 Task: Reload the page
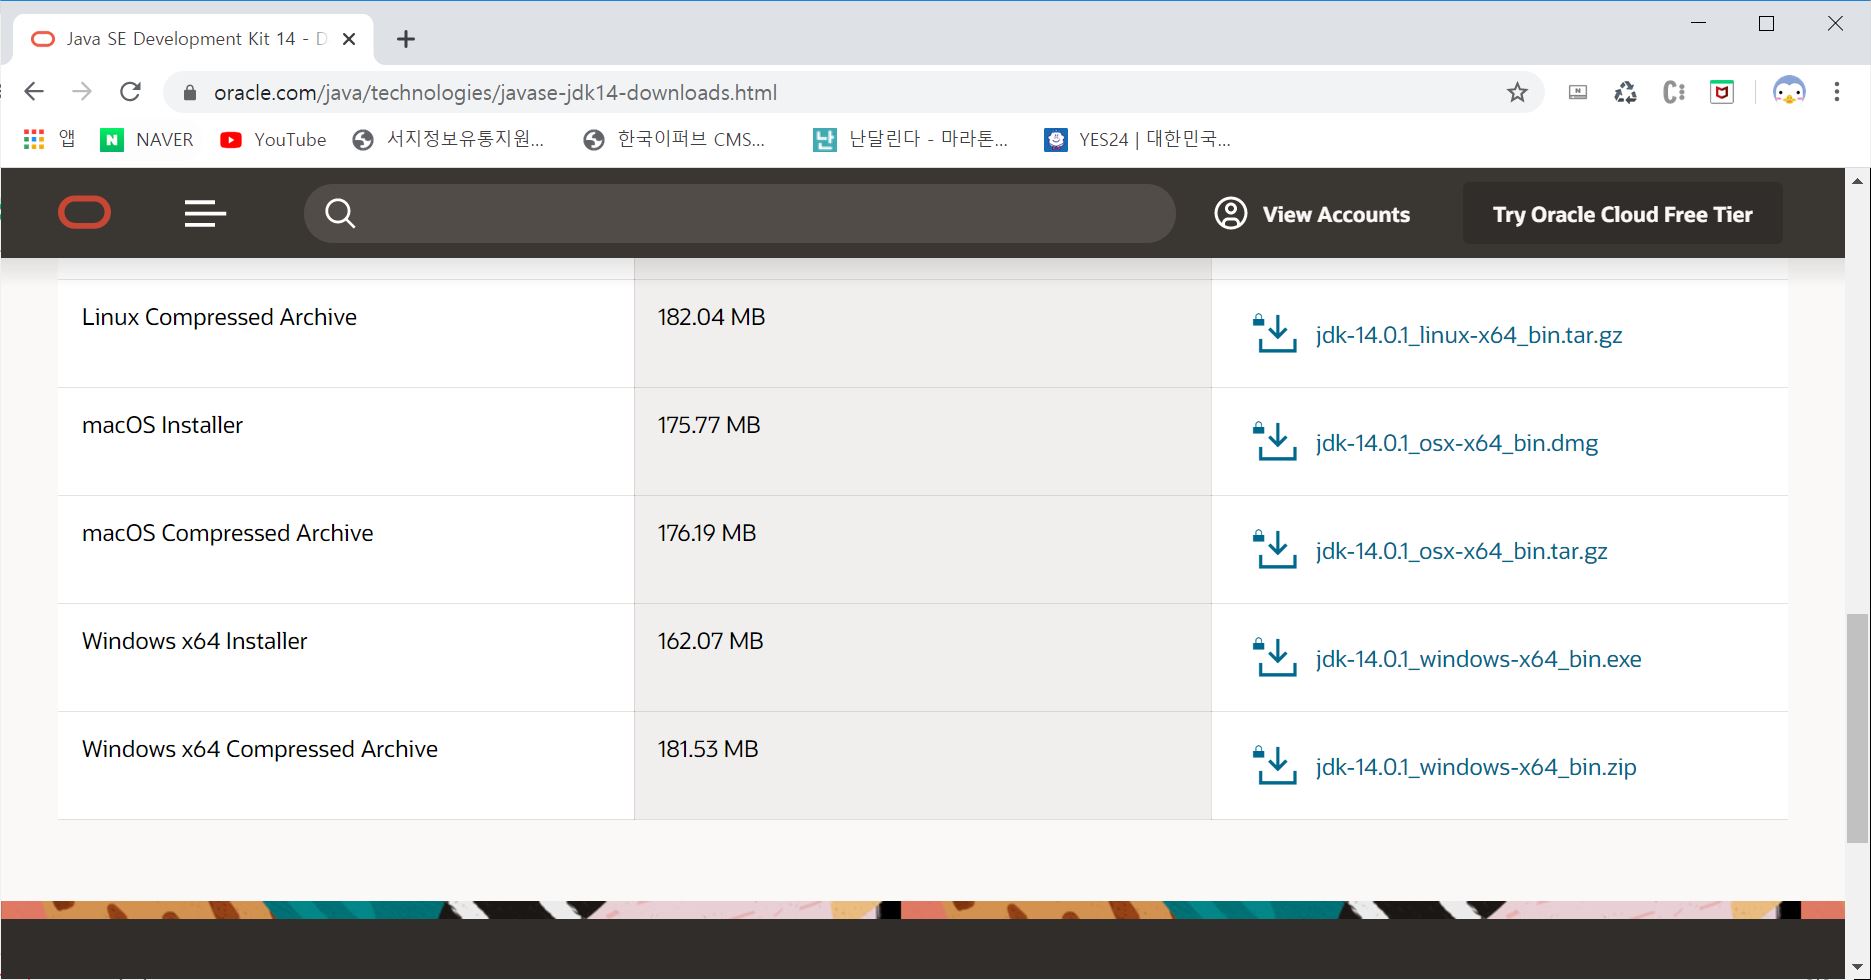130,92
